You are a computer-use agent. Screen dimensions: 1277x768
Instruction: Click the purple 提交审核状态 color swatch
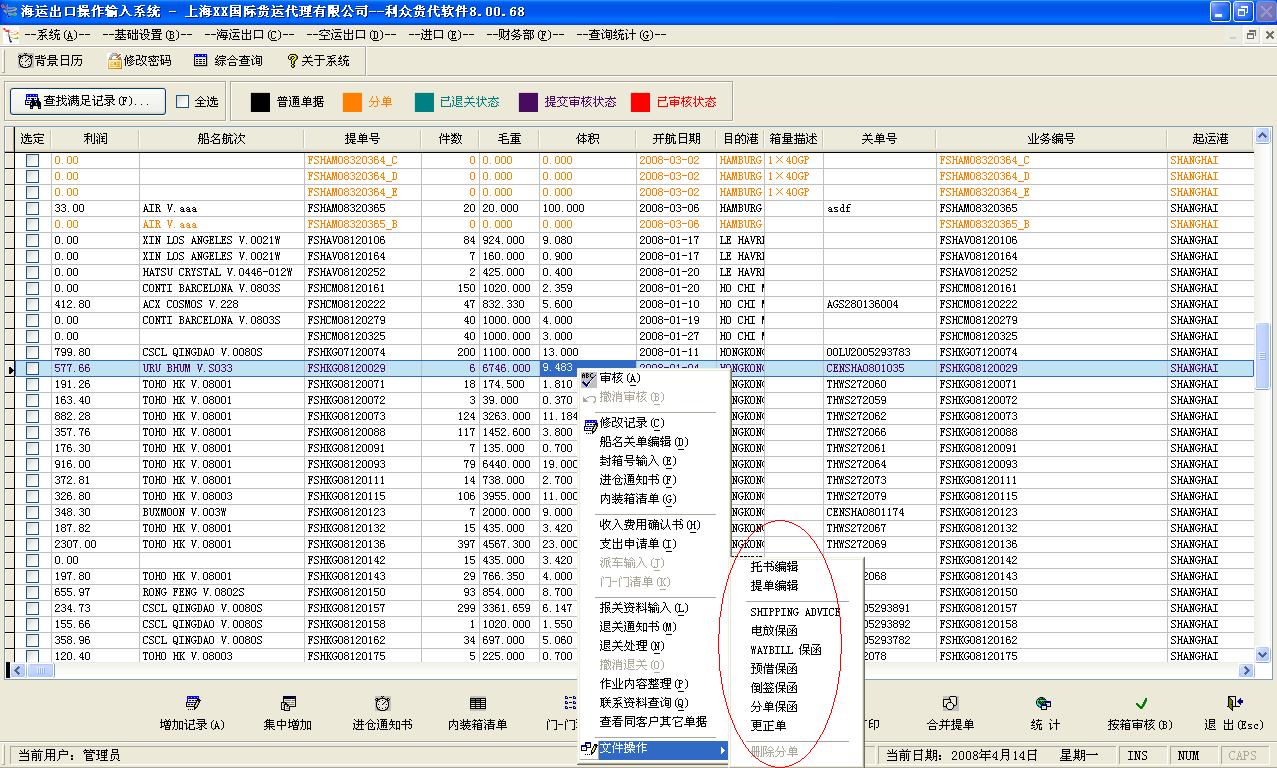point(529,102)
